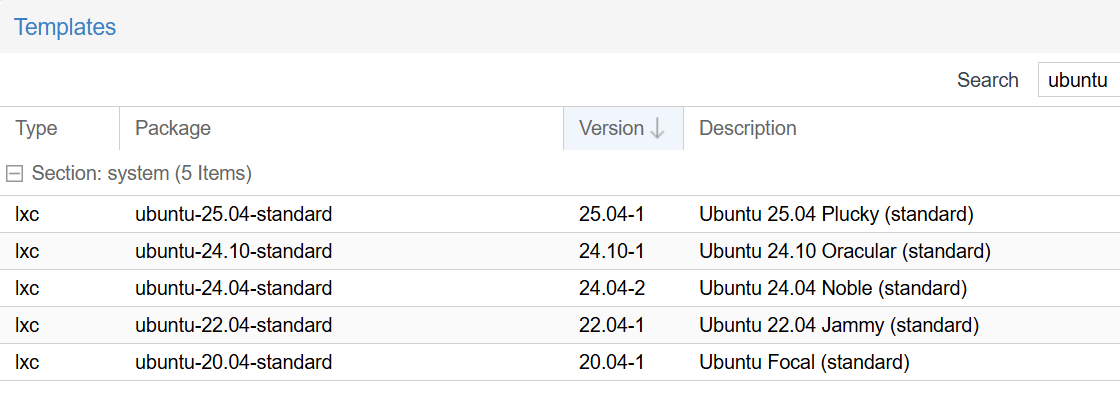Select the ubuntu-22.04-standard package
The height and width of the screenshot is (394, 1120).
click(x=234, y=325)
